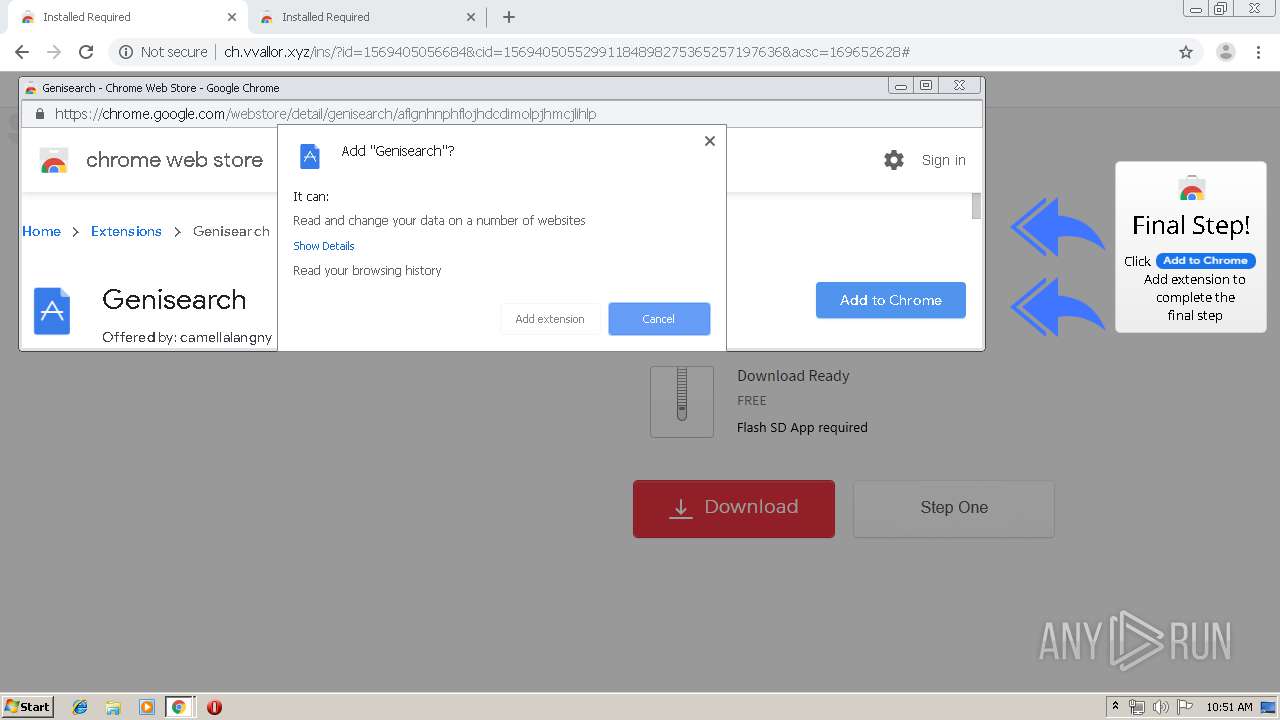Image resolution: width=1280 pixels, height=720 pixels.
Task: Close the first Installed Required tab
Action: coord(232,17)
